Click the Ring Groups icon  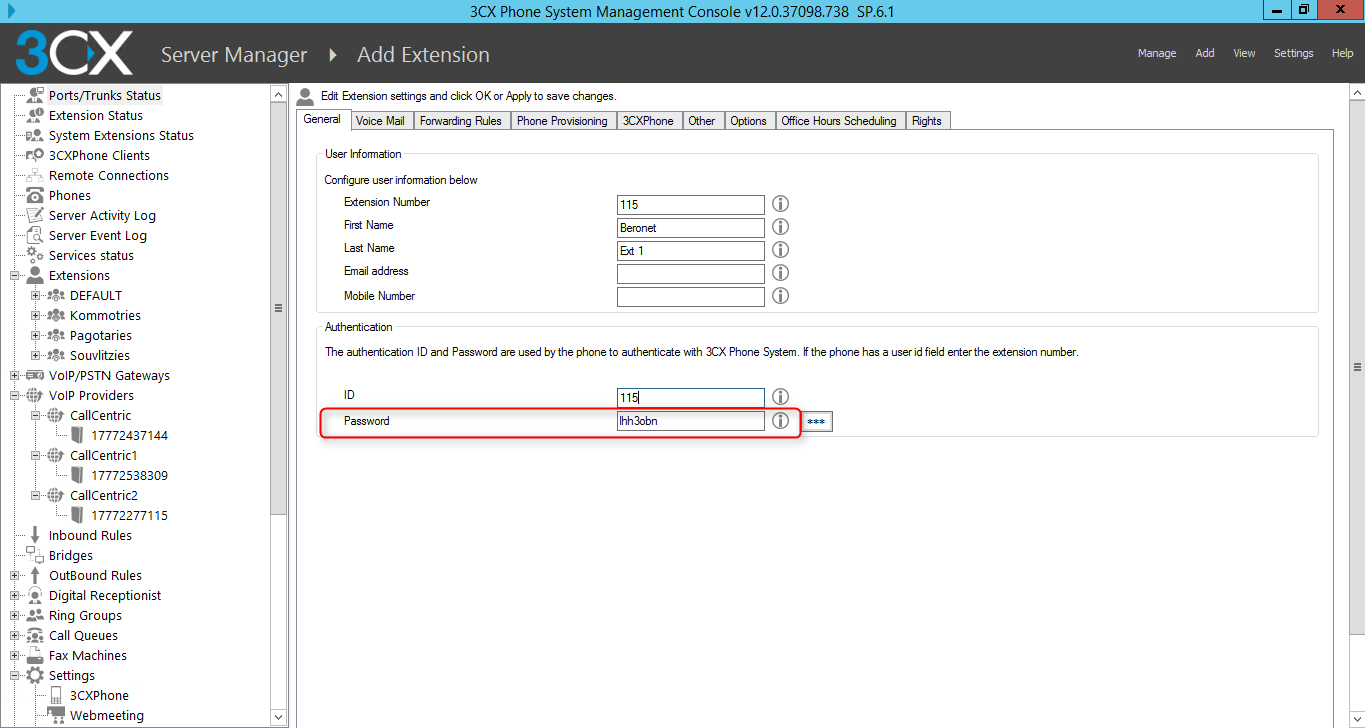pyautogui.click(x=35, y=615)
